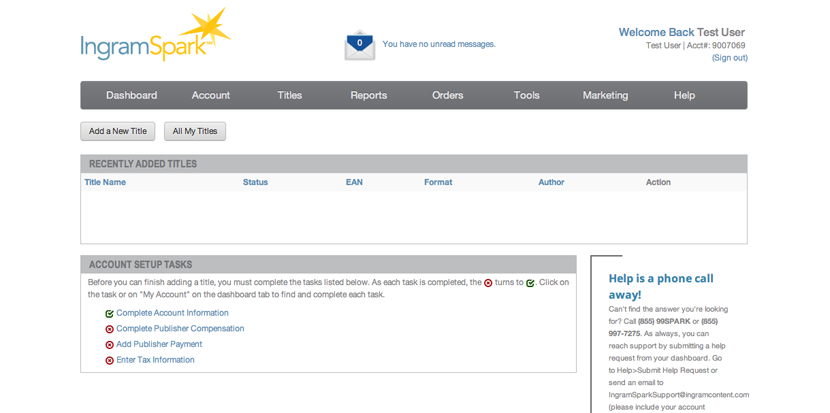The image size is (830, 413).
Task: Click the 'Help is a phone call away!' heading
Action: pos(661,286)
